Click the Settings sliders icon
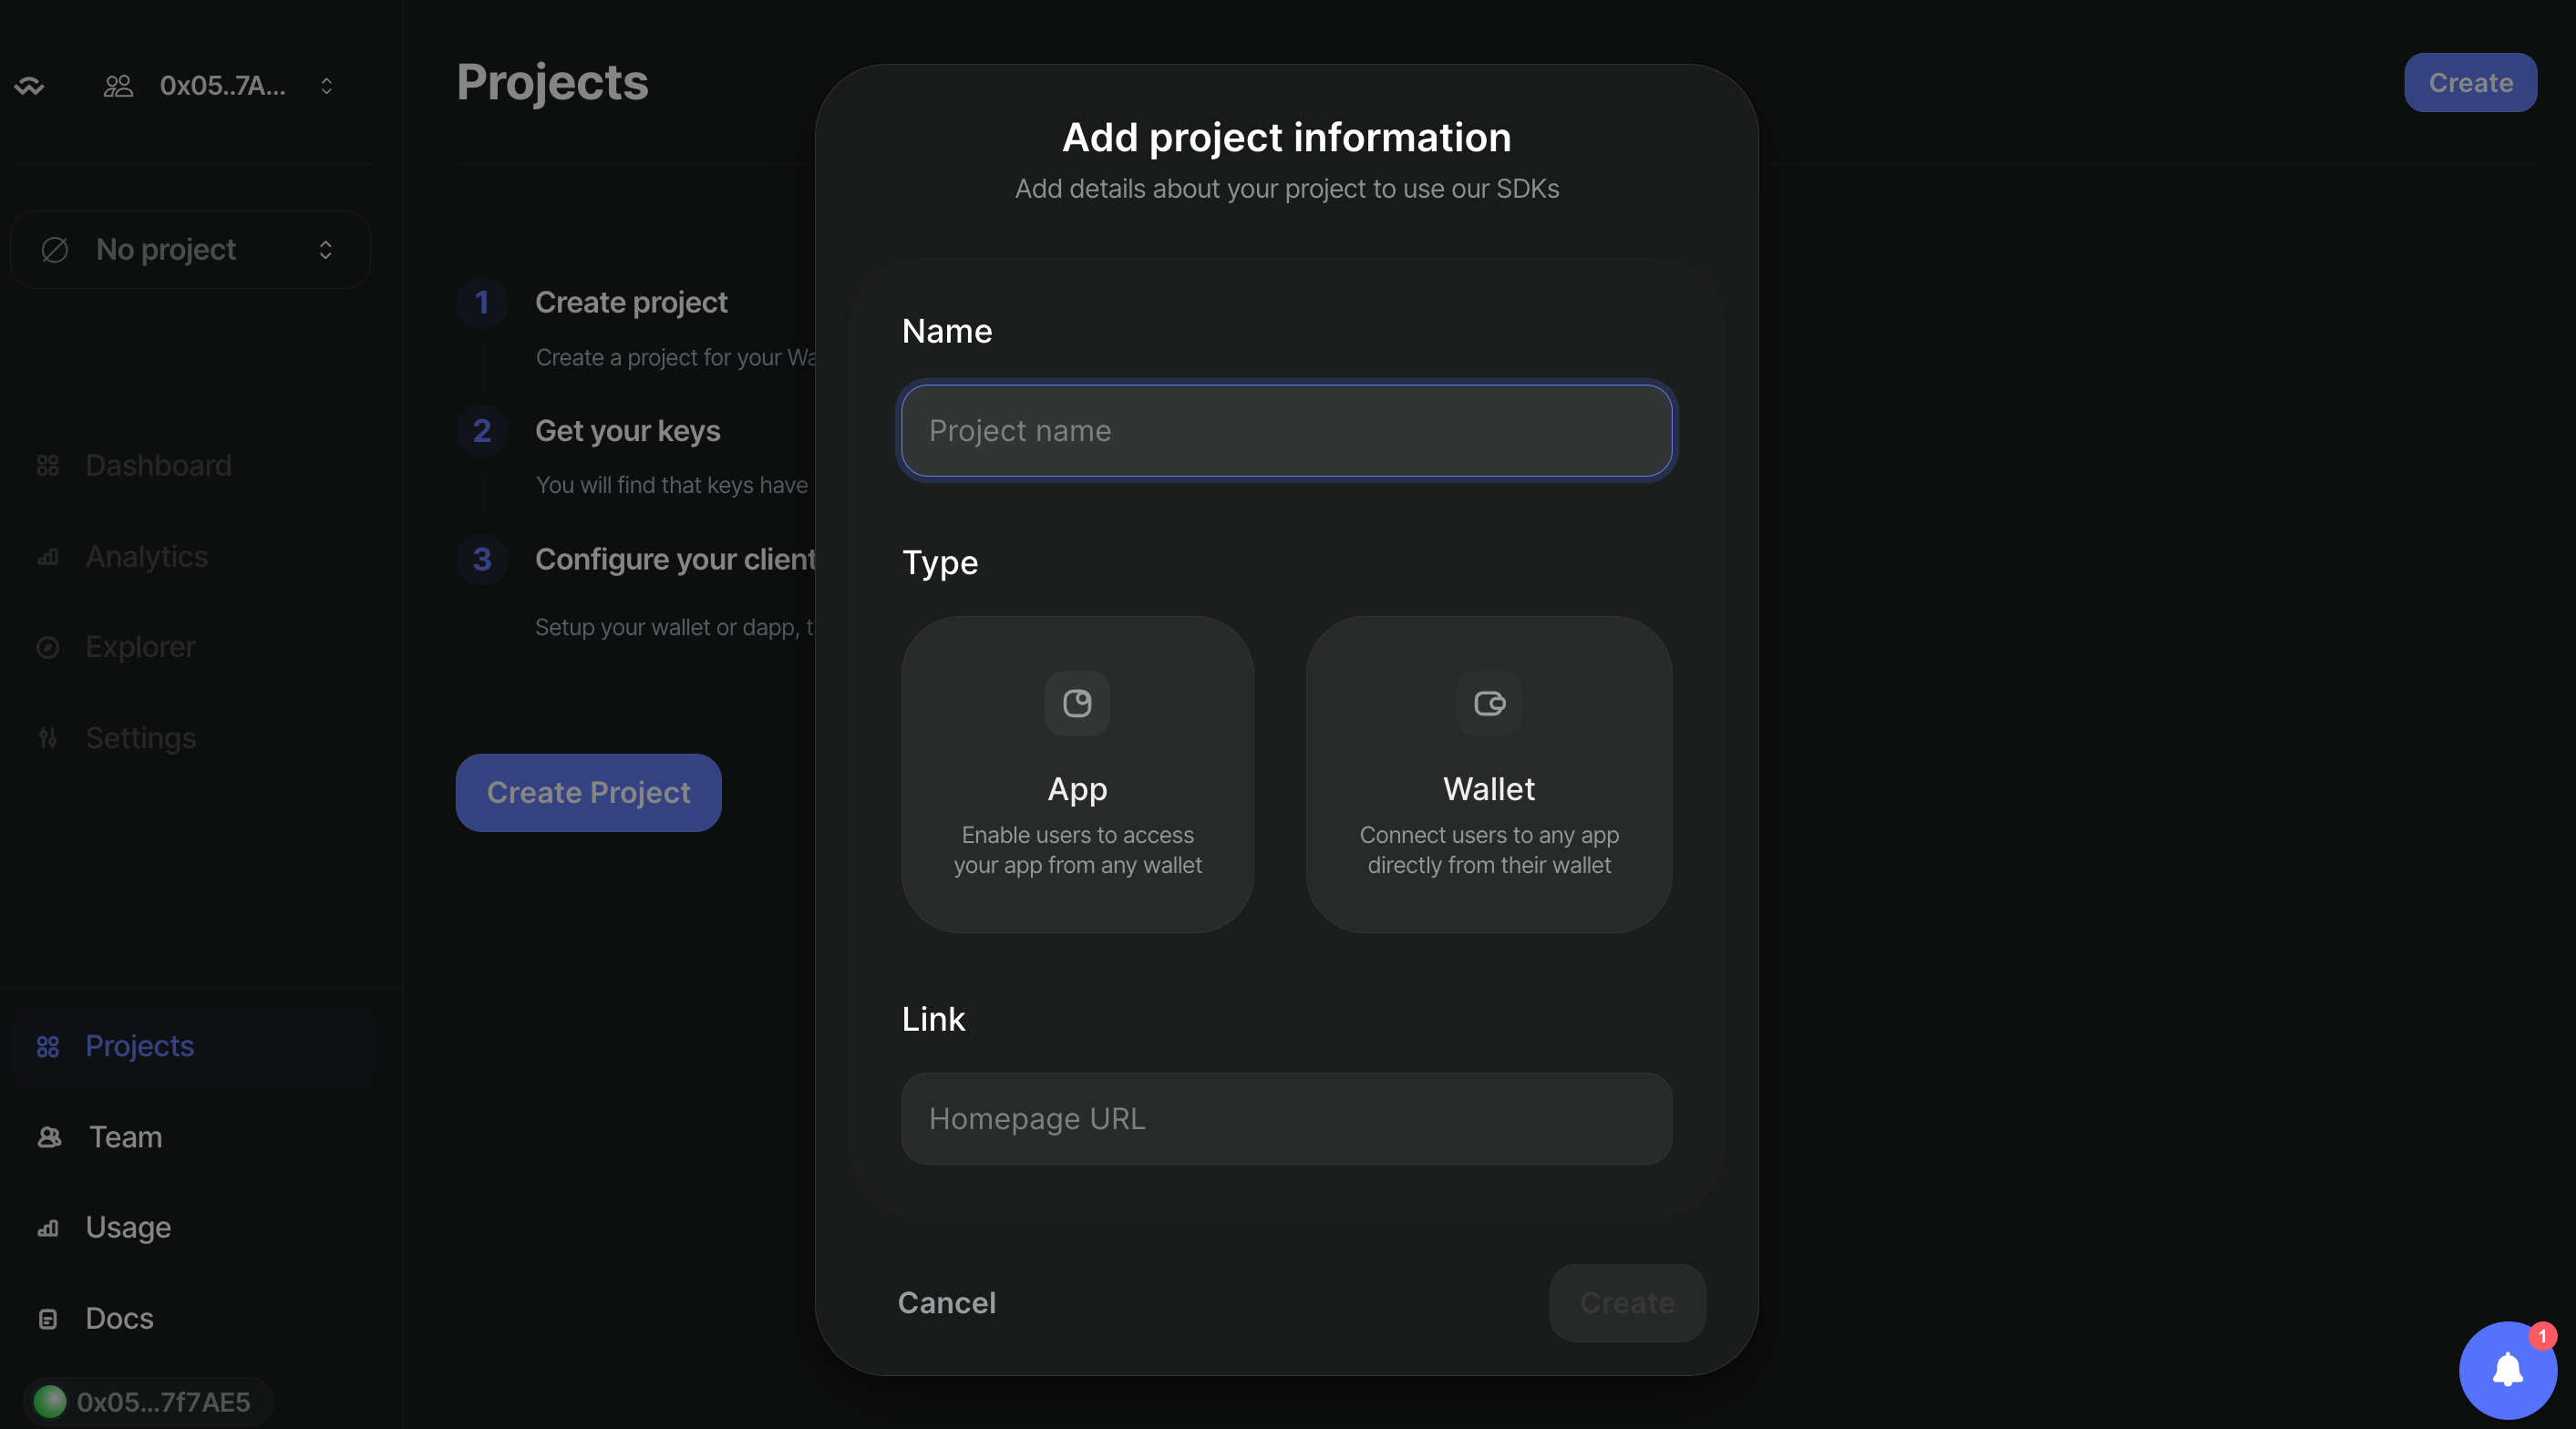Screen dimensions: 2576x1429 (x=47, y=738)
